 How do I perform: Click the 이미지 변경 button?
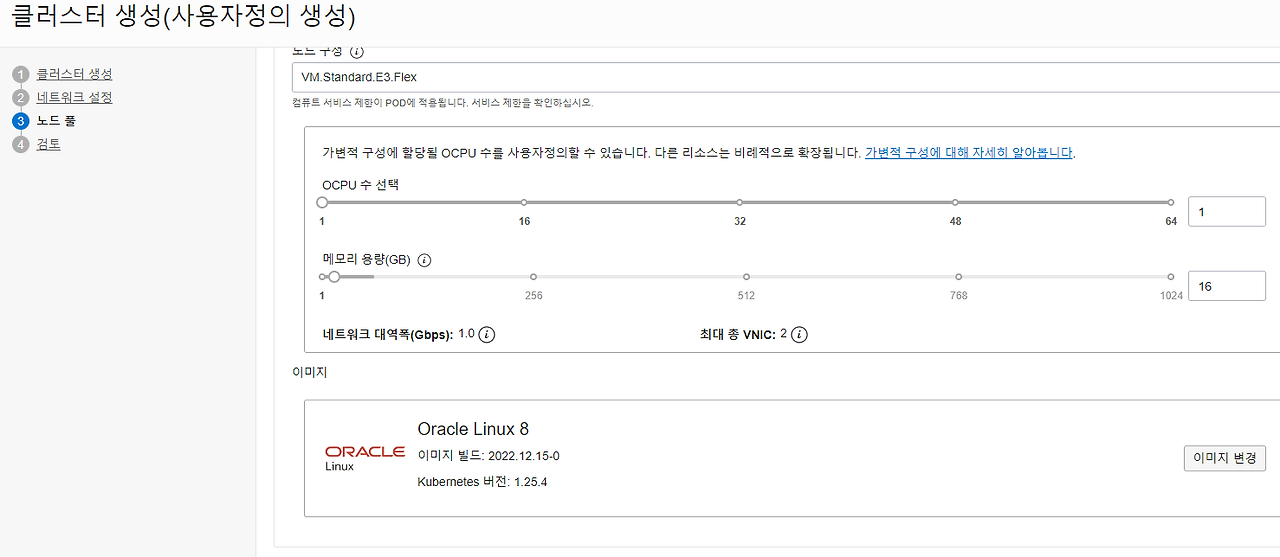coord(1225,459)
